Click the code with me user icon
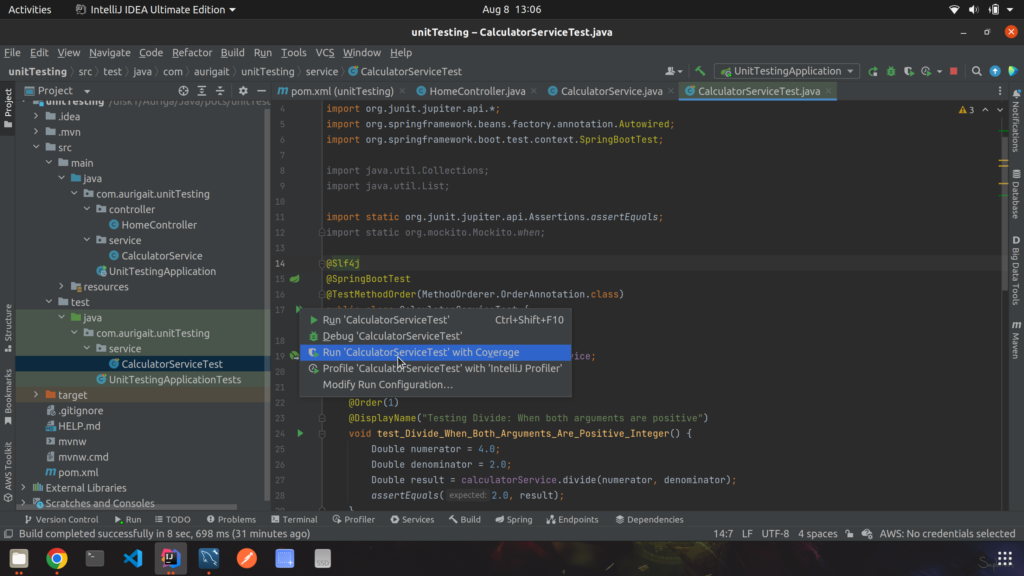The width and height of the screenshot is (1024, 576). tap(673, 71)
